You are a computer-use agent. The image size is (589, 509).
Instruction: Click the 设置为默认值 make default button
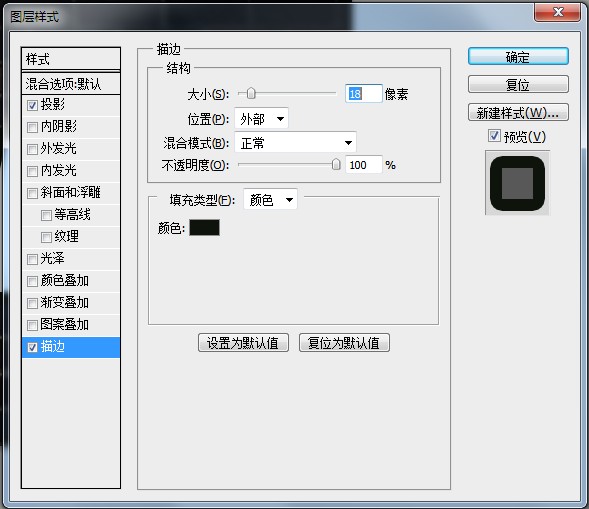click(x=243, y=343)
